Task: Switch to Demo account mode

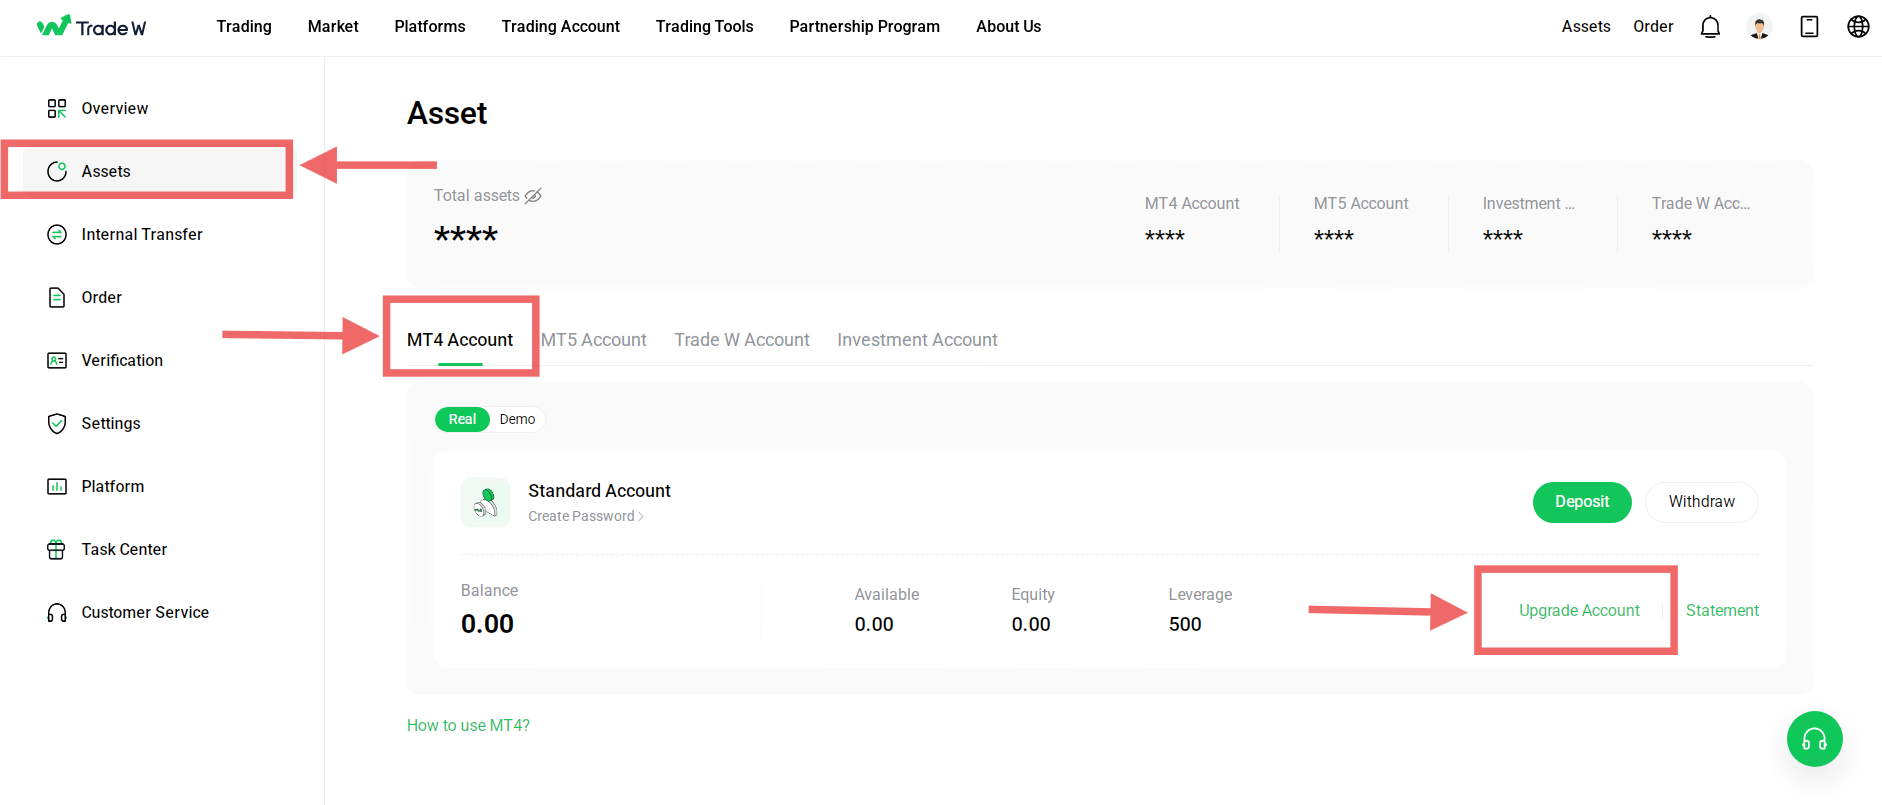Action: coord(517,419)
